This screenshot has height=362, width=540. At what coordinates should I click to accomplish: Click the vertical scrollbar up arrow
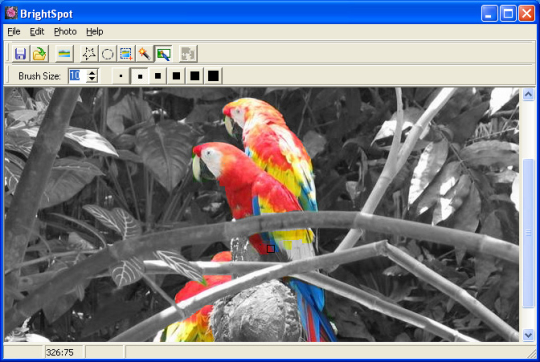pyautogui.click(x=528, y=94)
